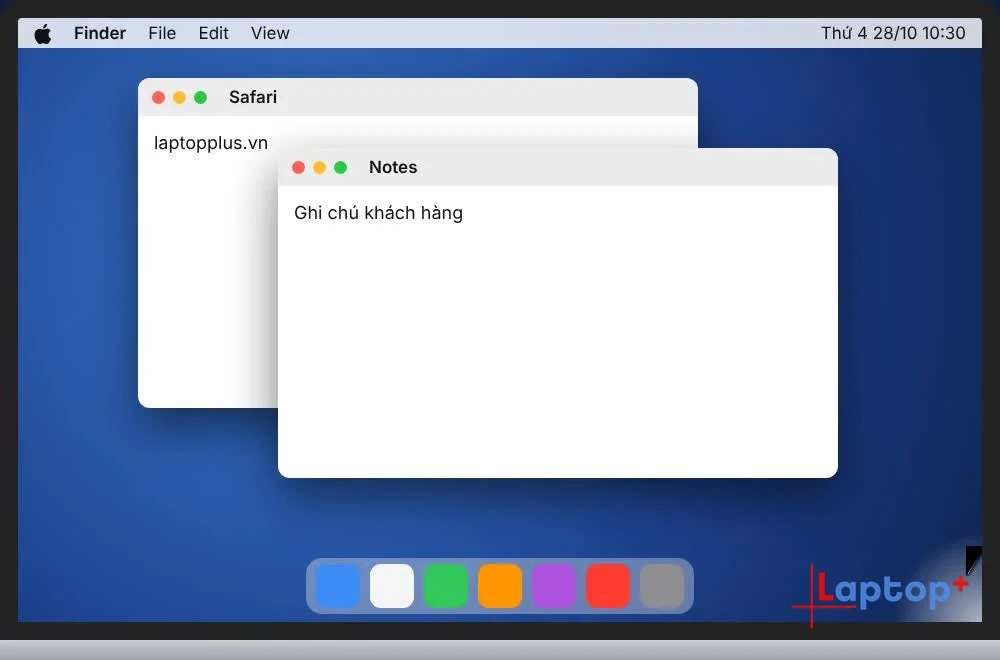This screenshot has height=660, width=1000.
Task: Minimize the Safari window with yellow button
Action: click(x=179, y=97)
